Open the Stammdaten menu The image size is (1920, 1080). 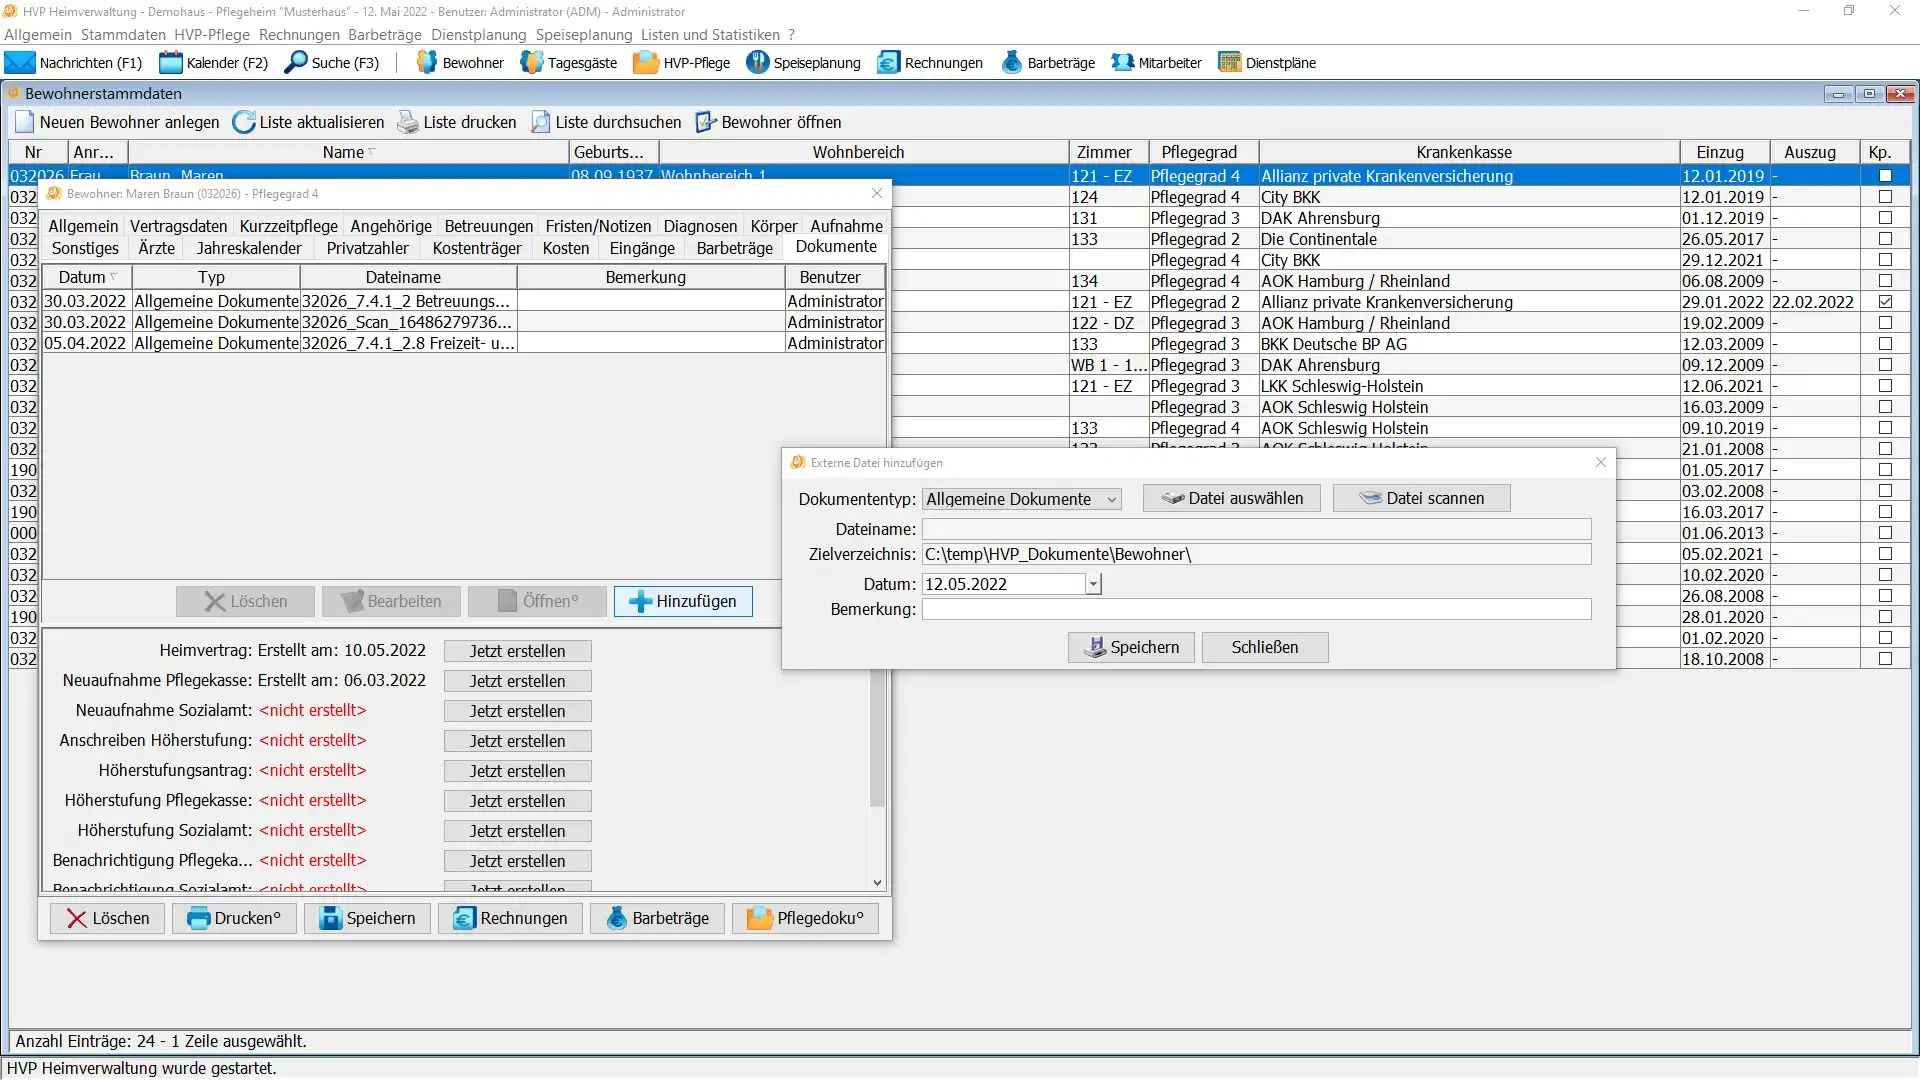123,34
